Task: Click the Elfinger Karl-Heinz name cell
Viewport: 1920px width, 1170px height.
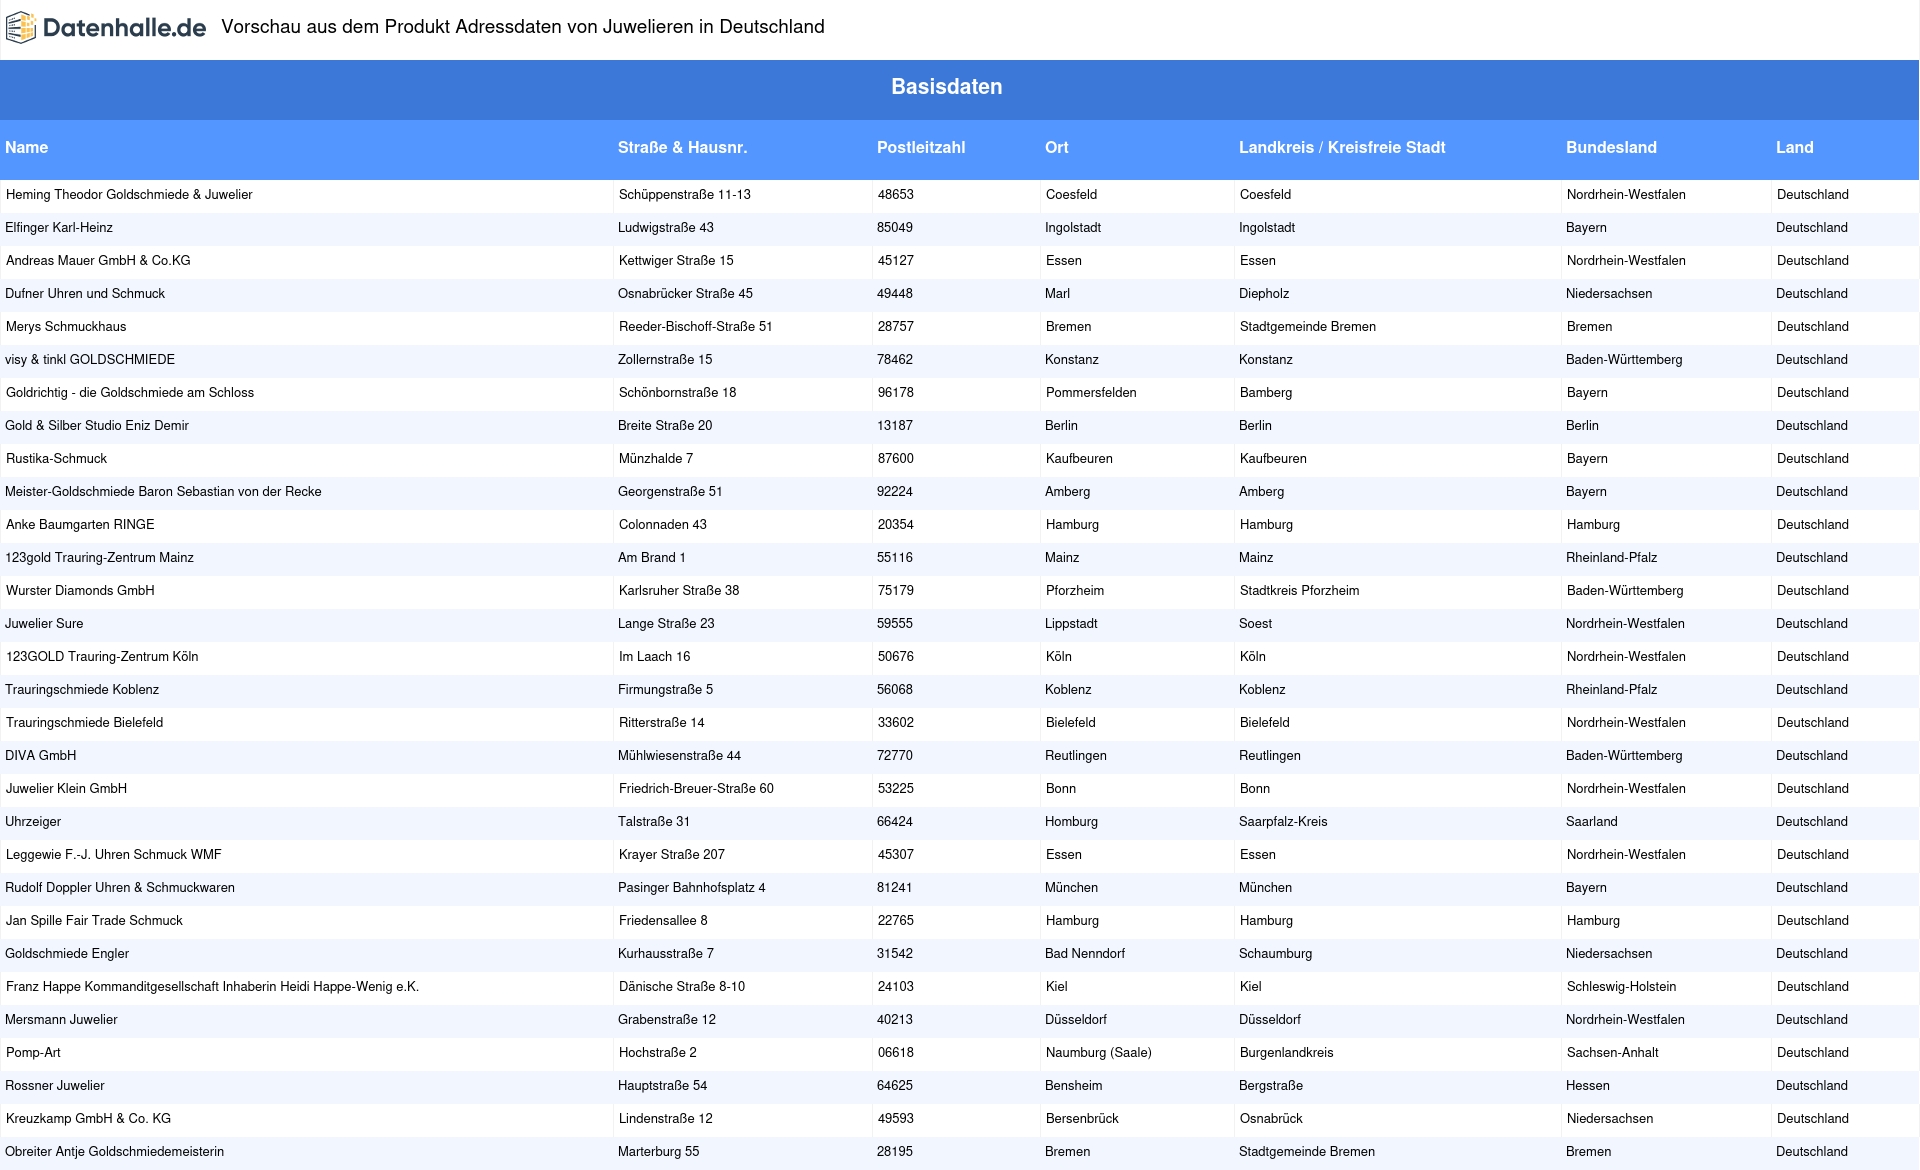Action: click(x=59, y=228)
